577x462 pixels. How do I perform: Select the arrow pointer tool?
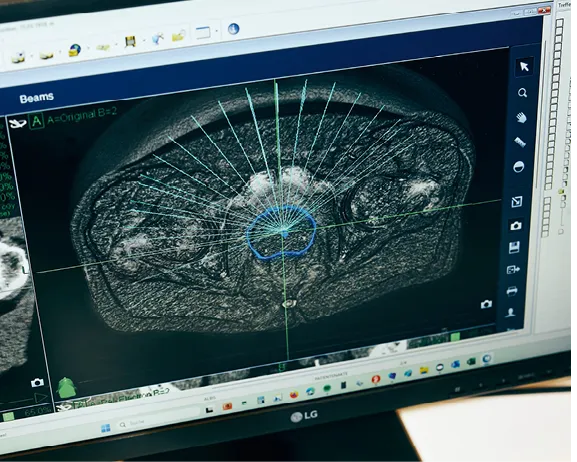pyautogui.click(x=524, y=66)
